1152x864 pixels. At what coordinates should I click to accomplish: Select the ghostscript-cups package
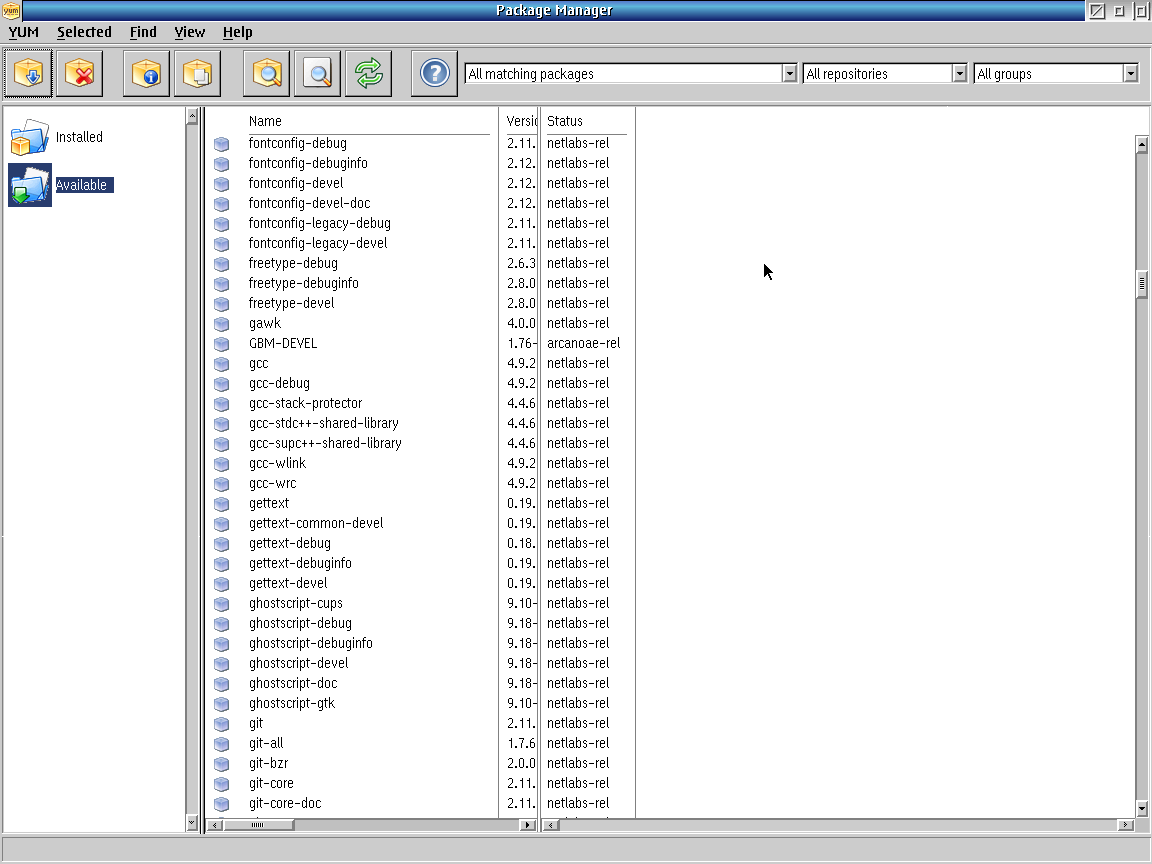pos(295,603)
